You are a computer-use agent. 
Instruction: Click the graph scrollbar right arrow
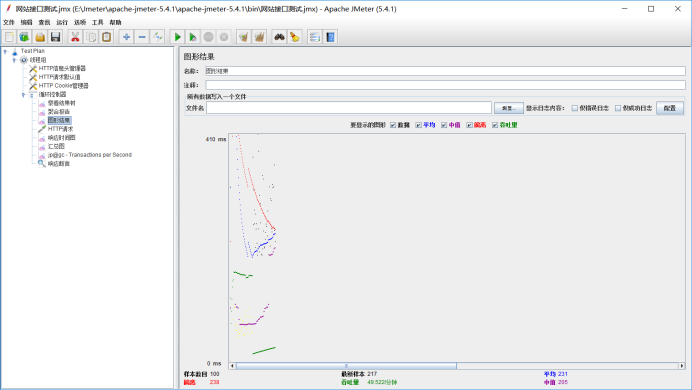click(x=682, y=366)
